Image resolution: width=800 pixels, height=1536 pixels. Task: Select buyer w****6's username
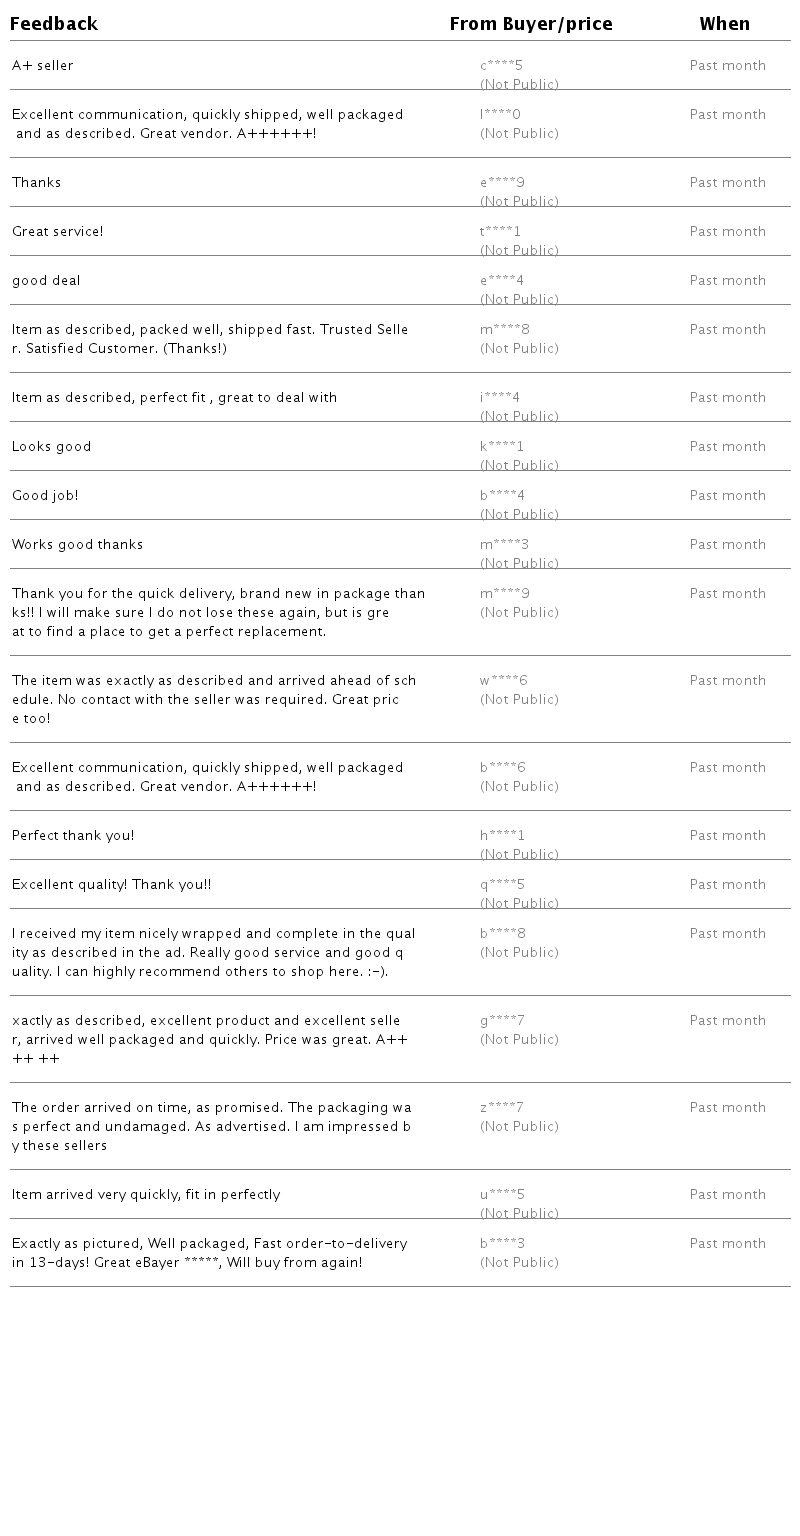click(x=503, y=681)
